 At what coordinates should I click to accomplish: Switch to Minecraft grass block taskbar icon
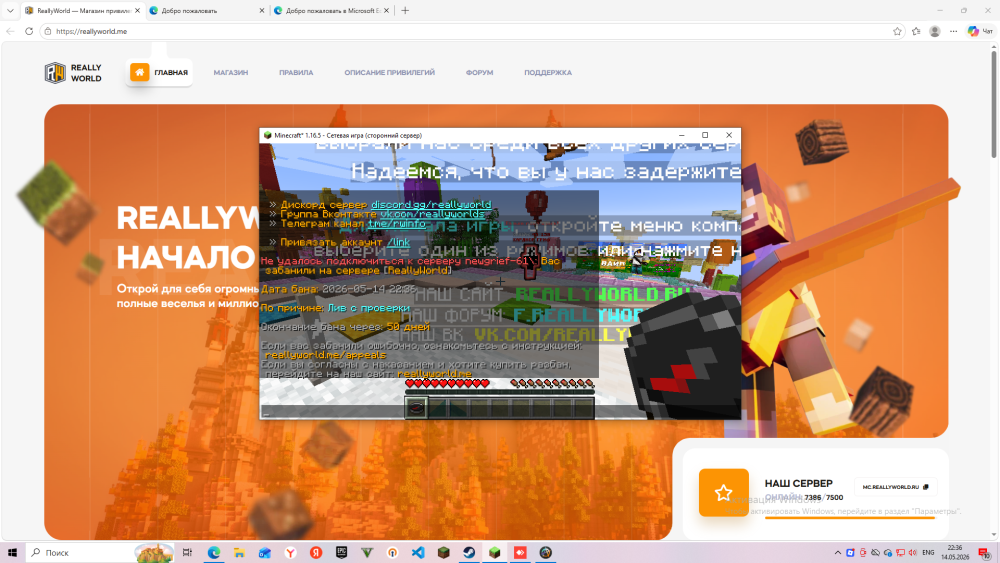(494, 553)
